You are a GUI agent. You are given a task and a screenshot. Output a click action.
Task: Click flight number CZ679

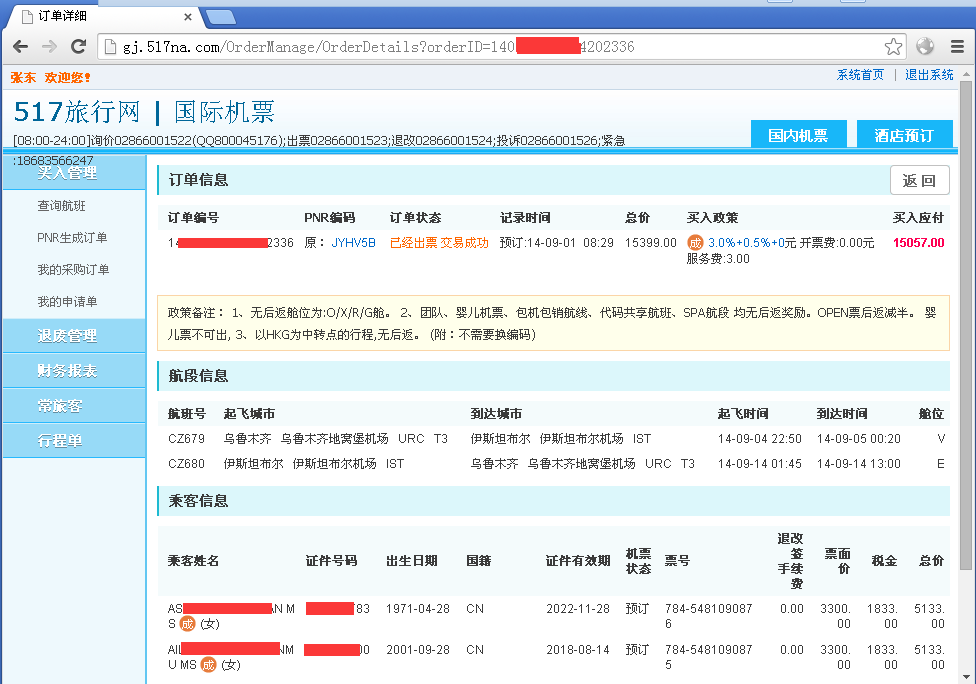pos(186,439)
